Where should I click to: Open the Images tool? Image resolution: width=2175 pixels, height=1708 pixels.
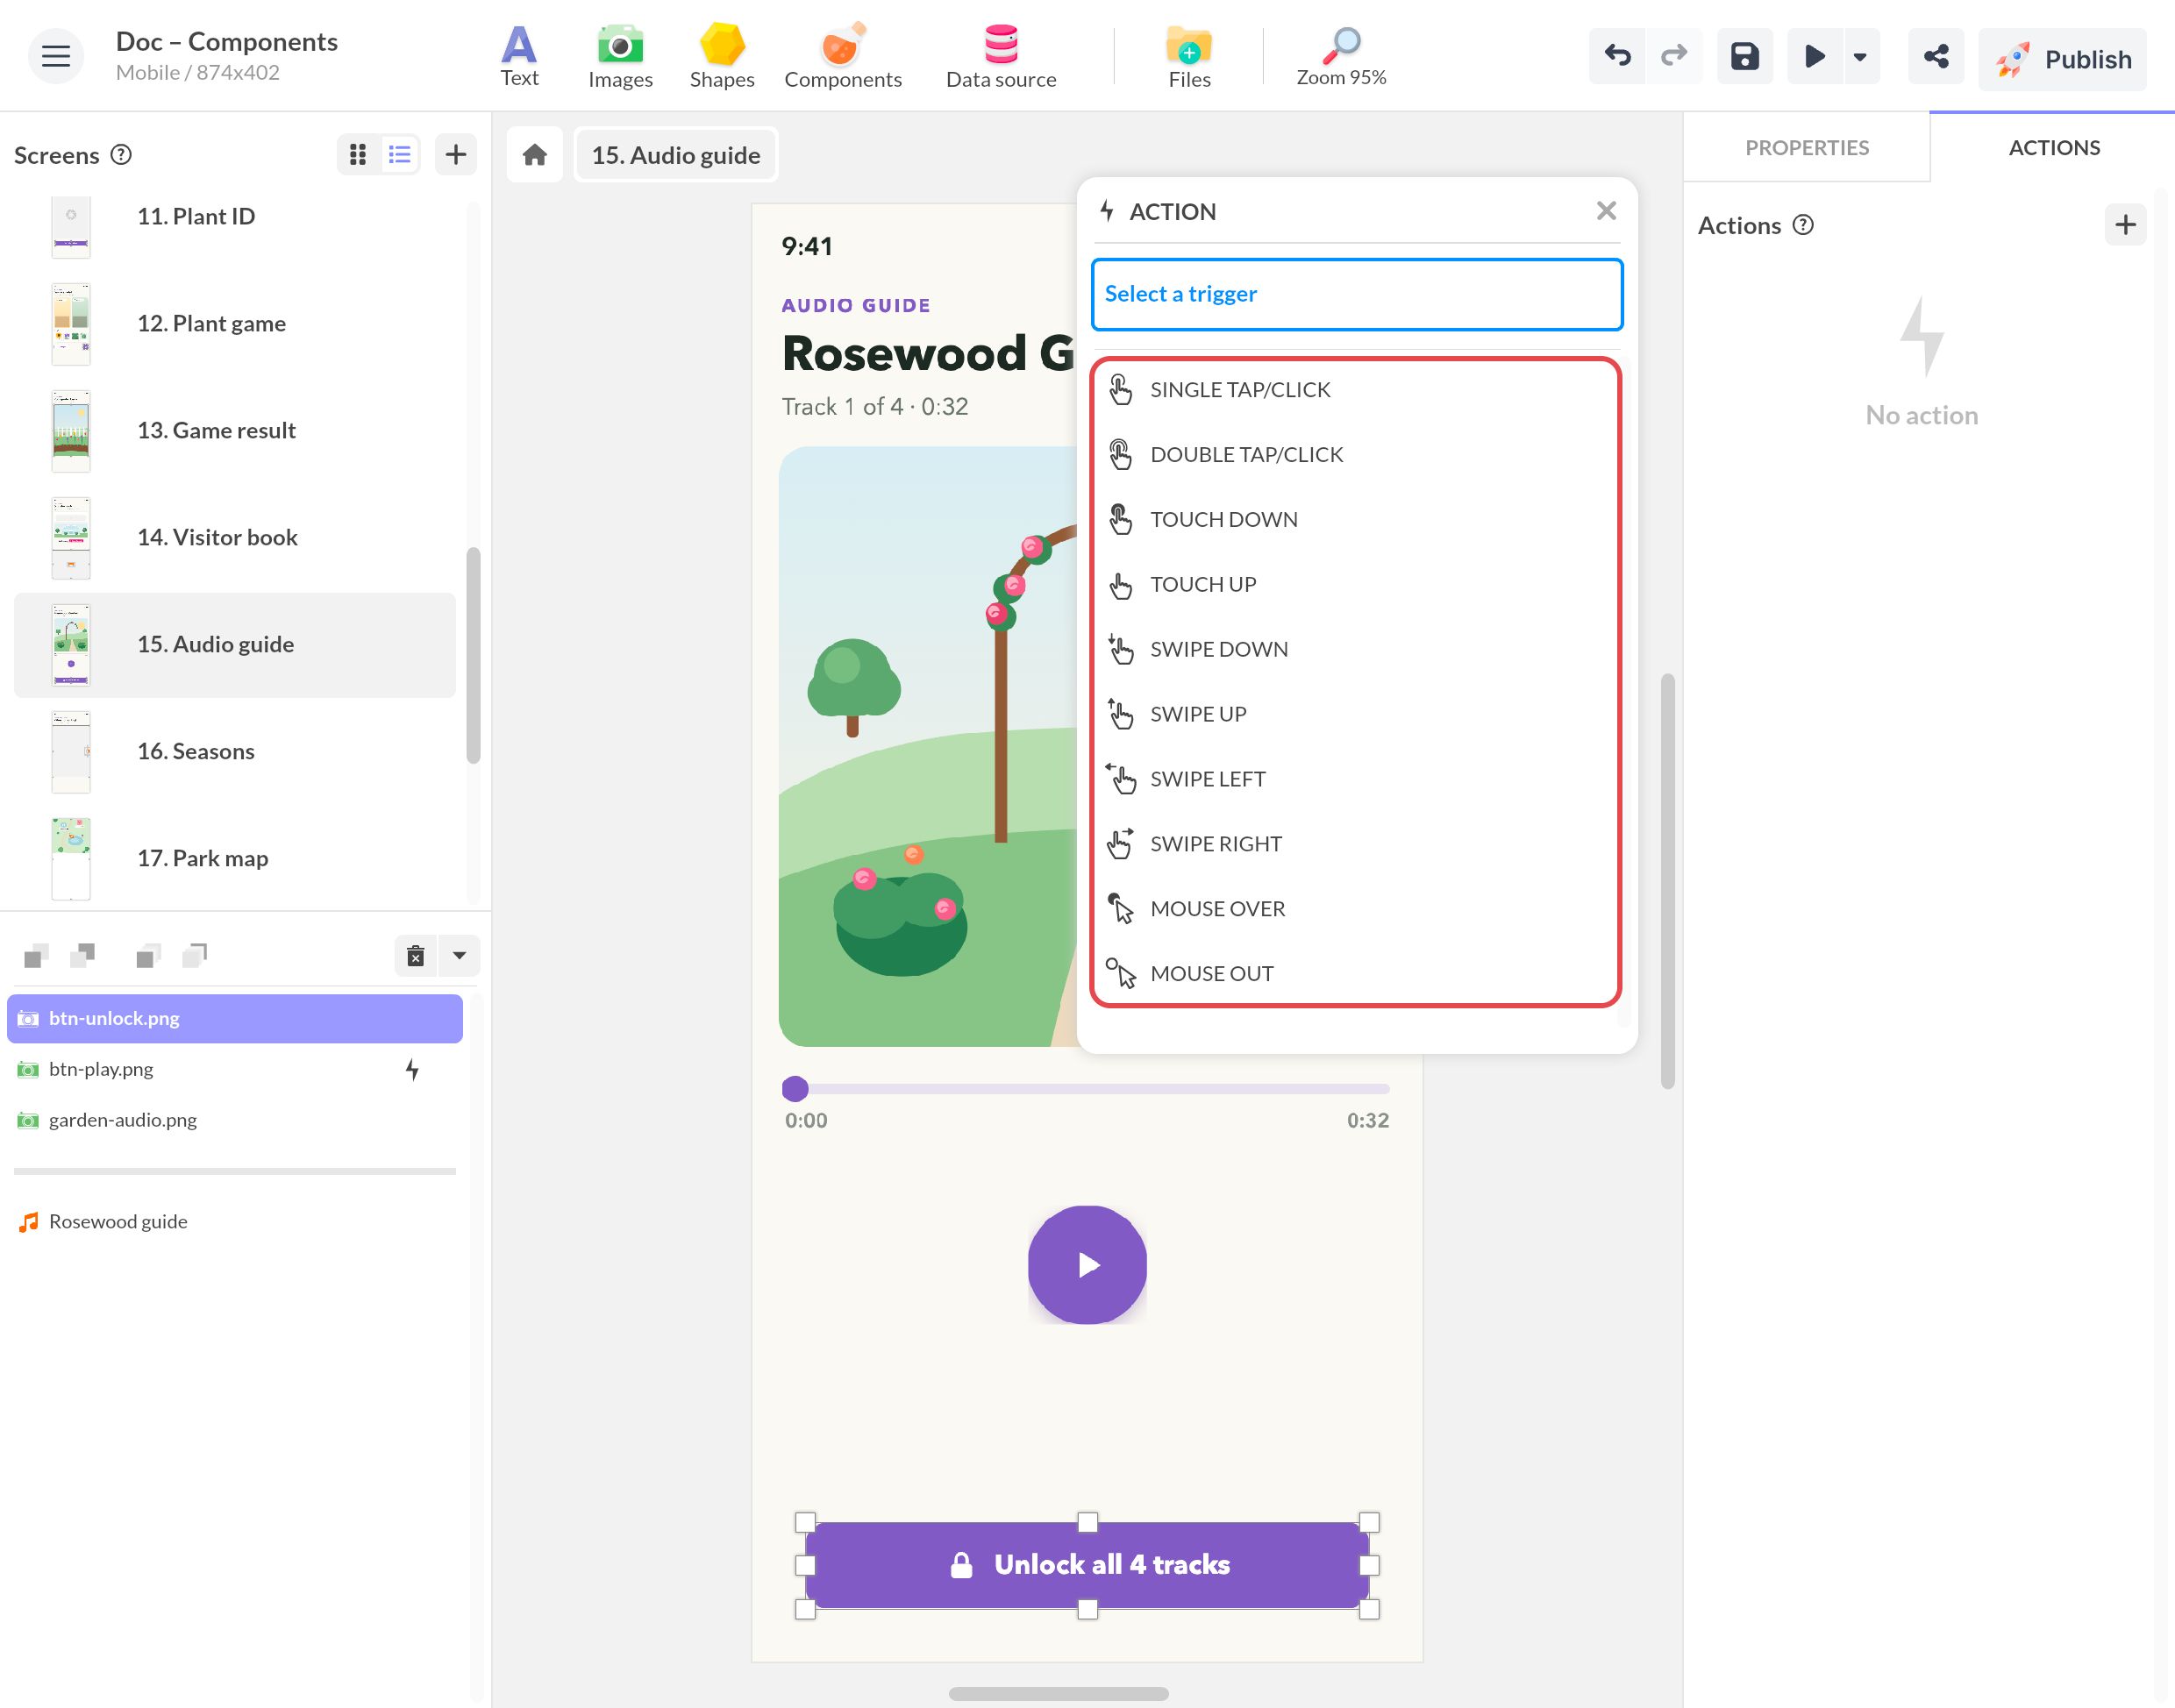pyautogui.click(x=620, y=56)
